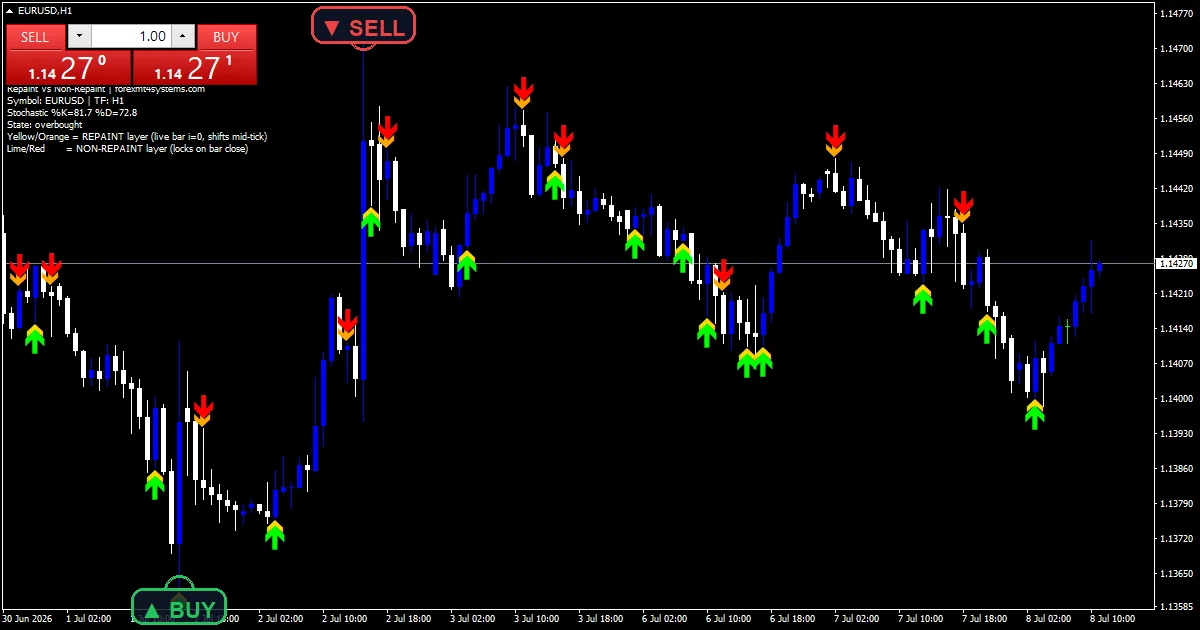
Task: Click the '2 Jul 18:00' time axis label
Action: click(410, 619)
